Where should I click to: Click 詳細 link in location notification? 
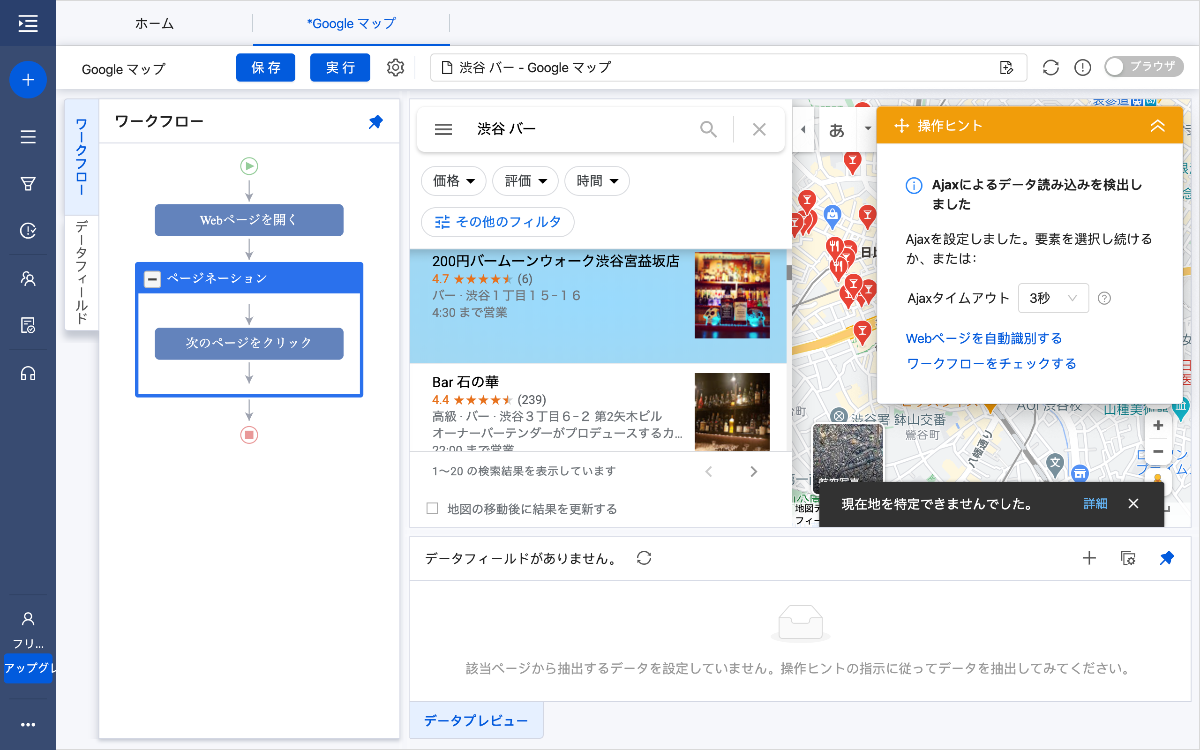(x=1095, y=504)
